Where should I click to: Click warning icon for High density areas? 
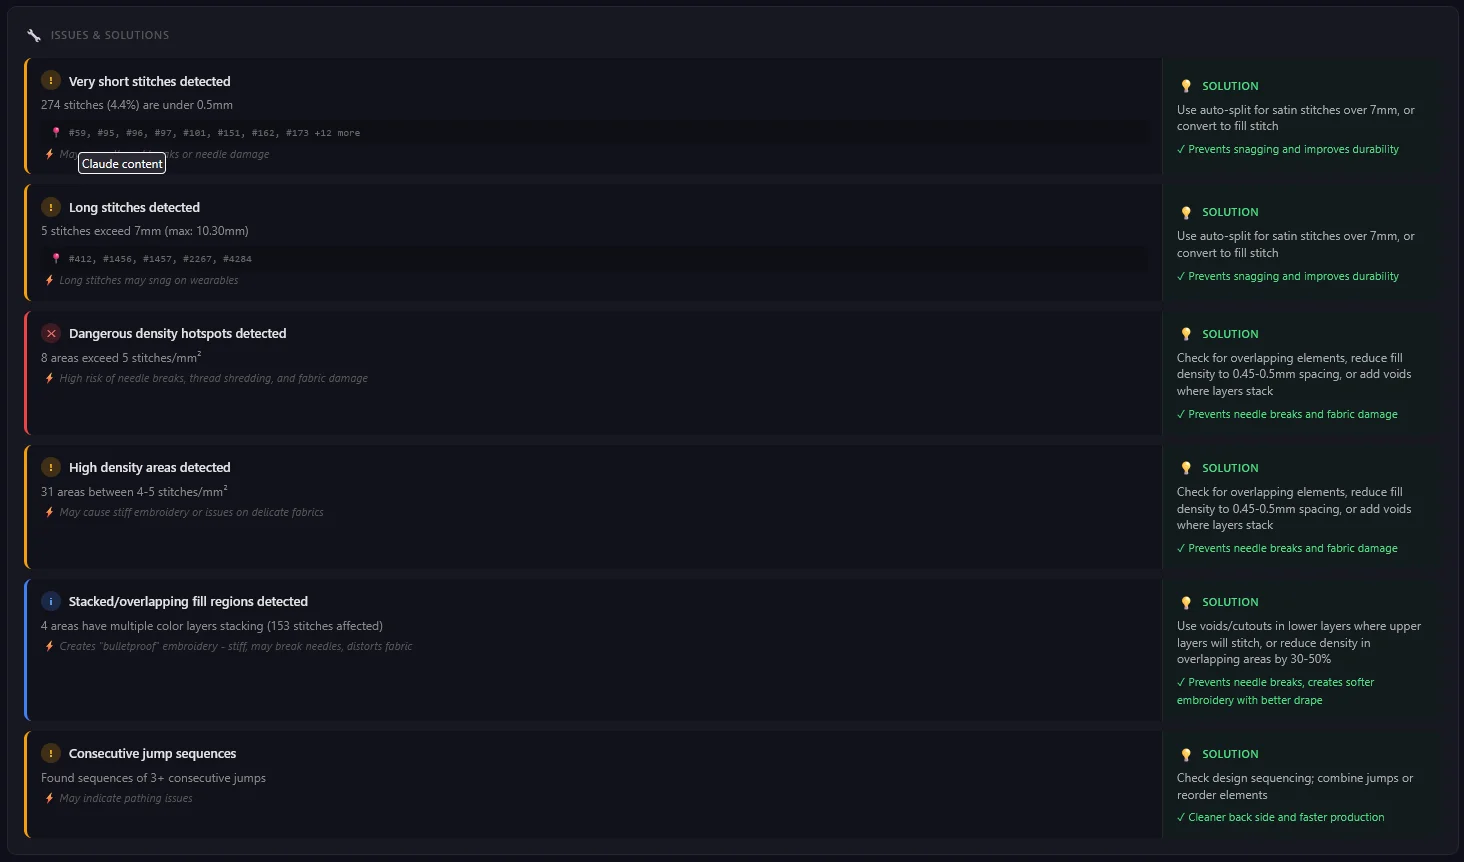51,467
